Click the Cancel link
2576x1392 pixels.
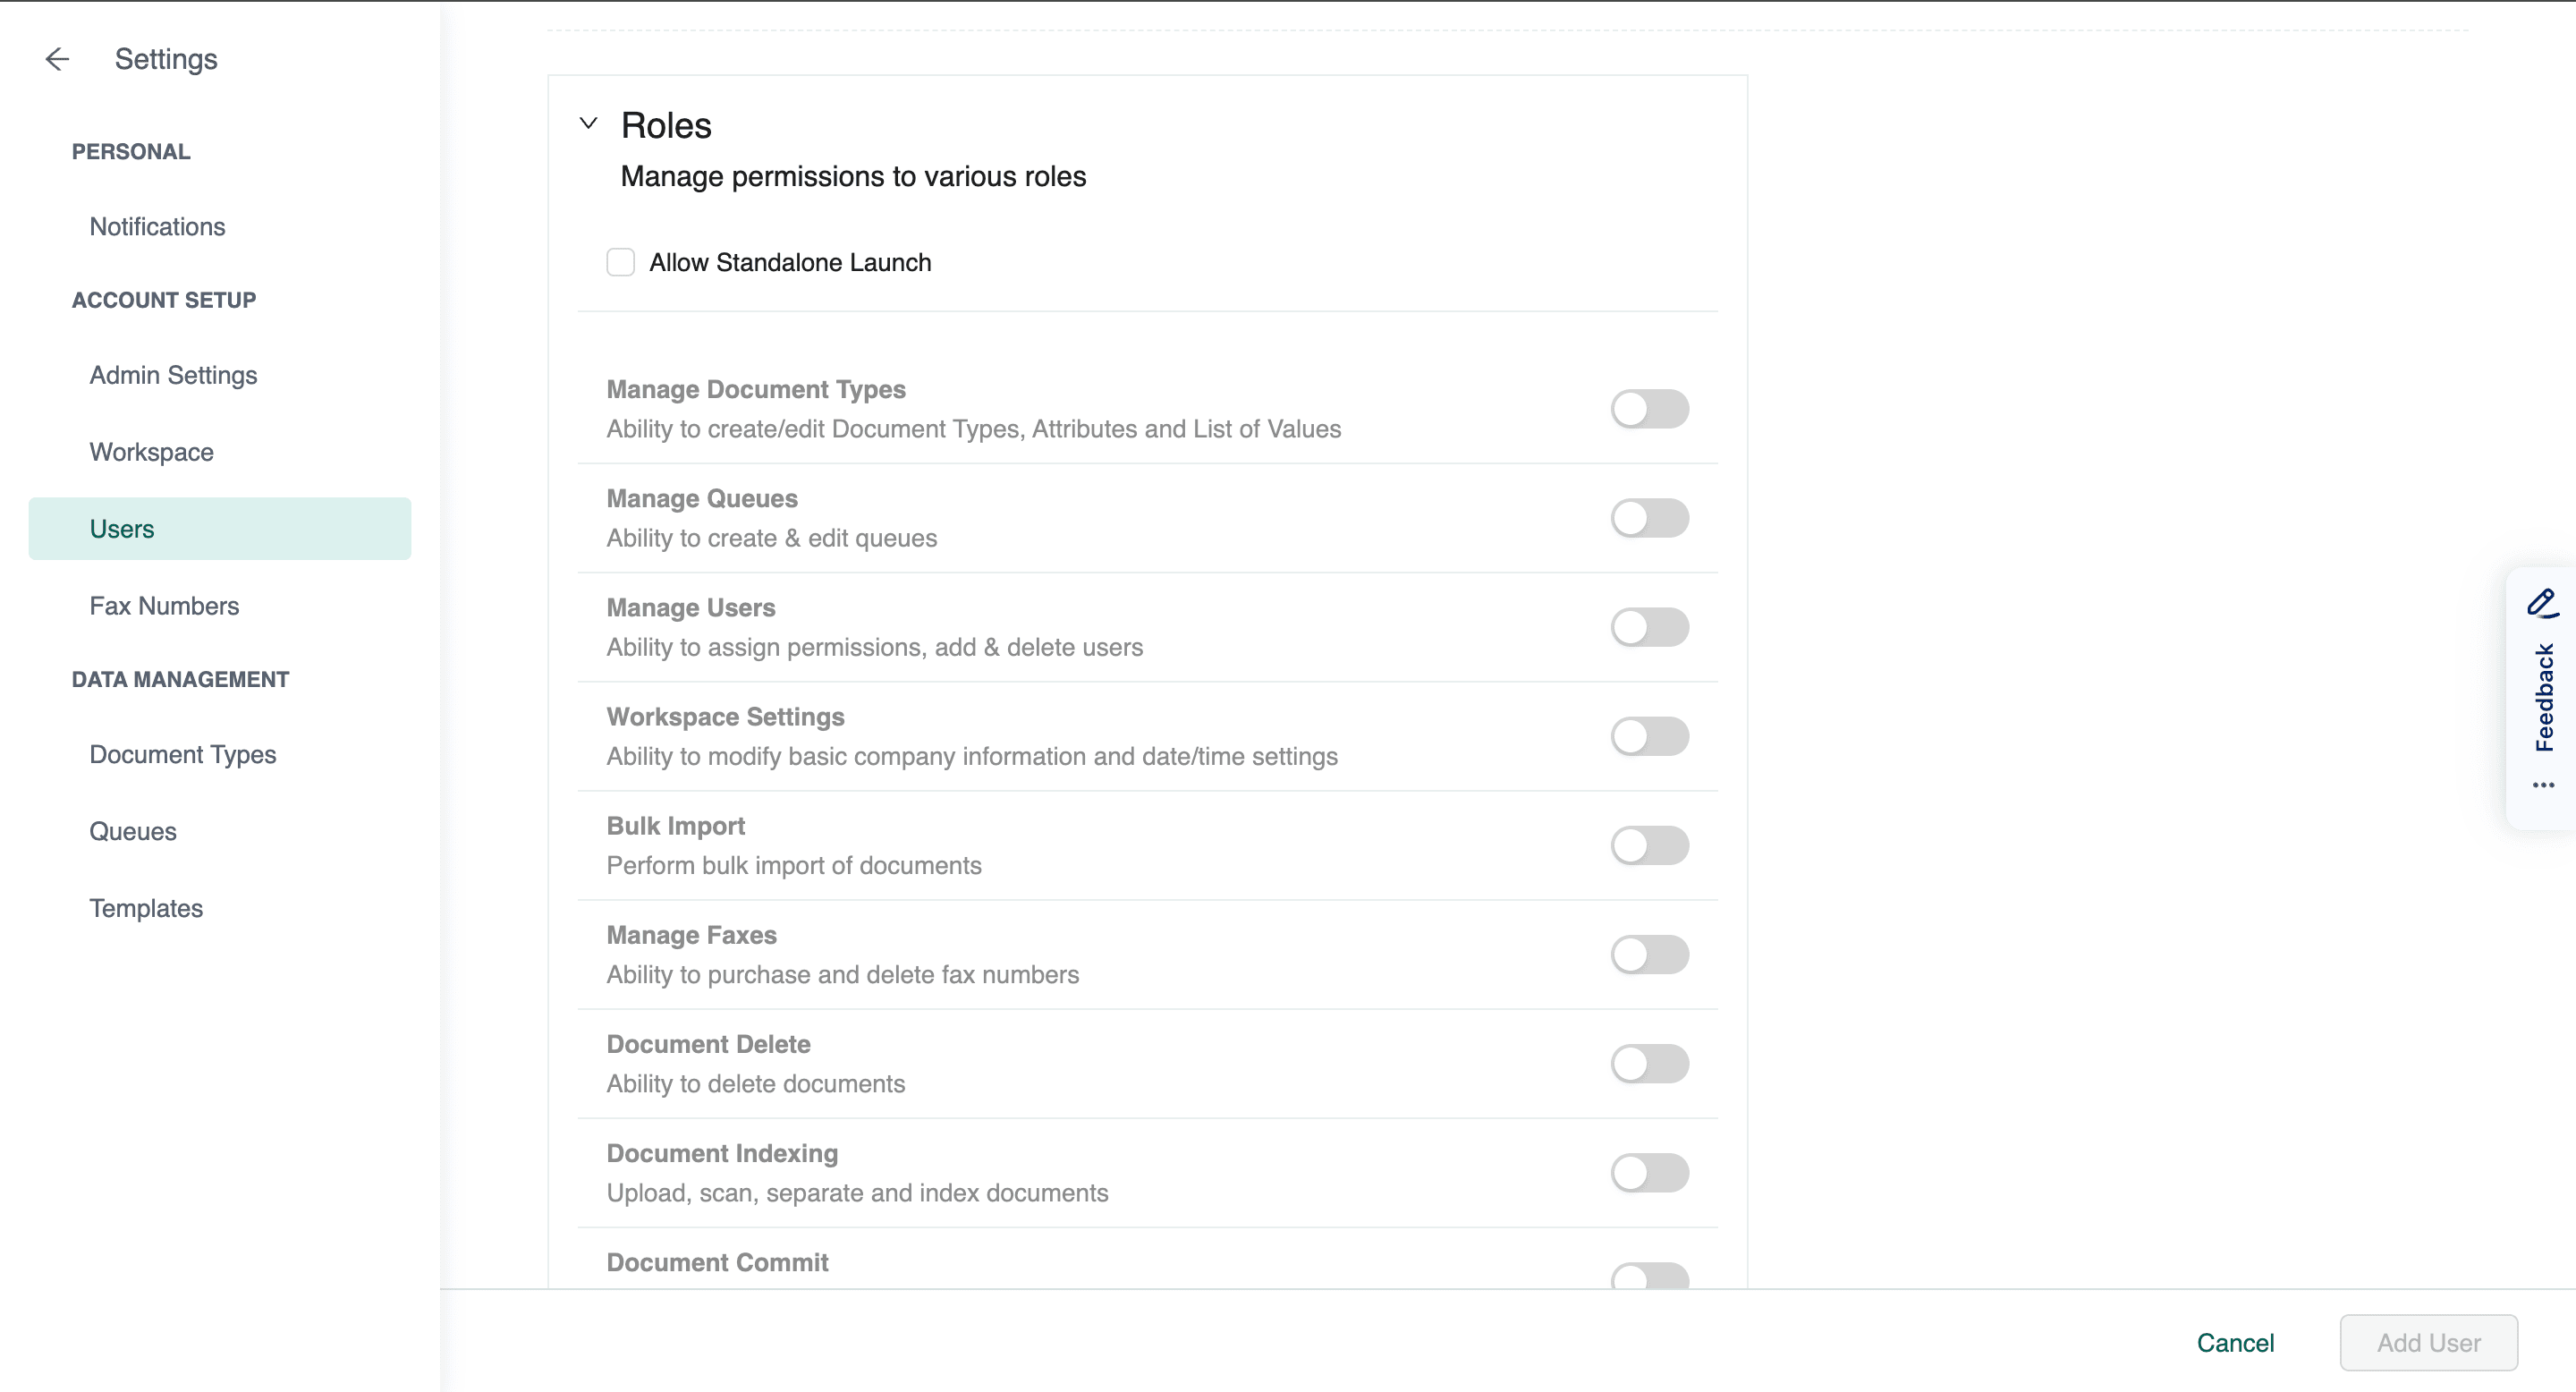tap(2235, 1342)
